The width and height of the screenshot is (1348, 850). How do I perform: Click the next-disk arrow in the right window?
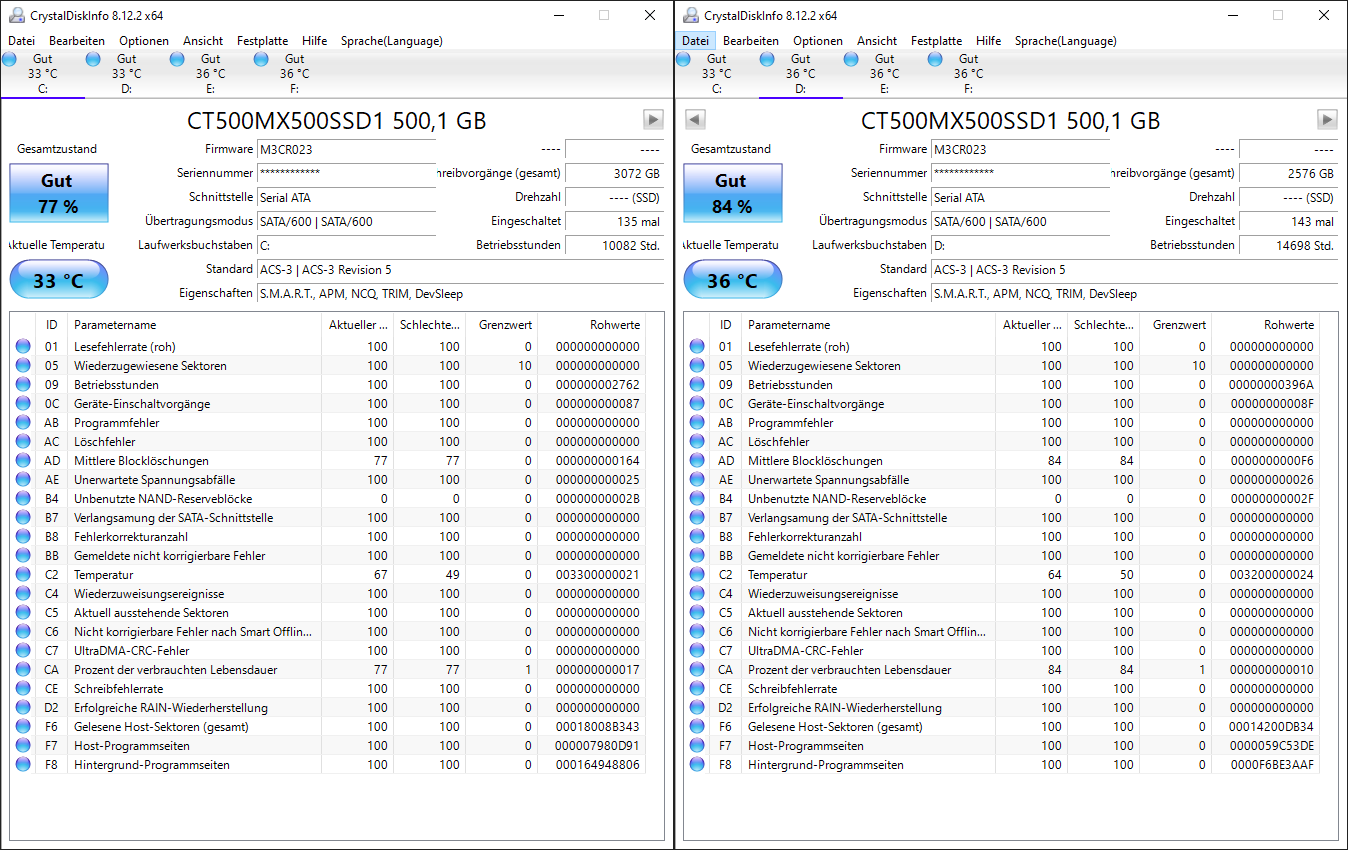tap(1327, 120)
